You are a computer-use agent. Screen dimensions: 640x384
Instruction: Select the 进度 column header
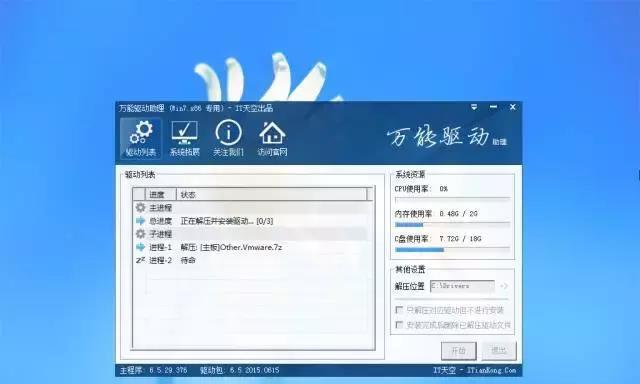(x=160, y=195)
